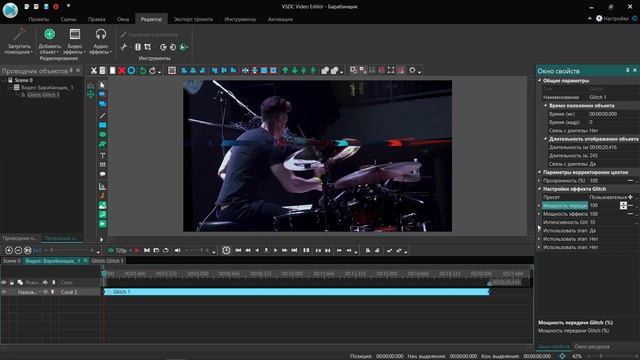Click the zoom in timeline plus icon

[9, 250]
